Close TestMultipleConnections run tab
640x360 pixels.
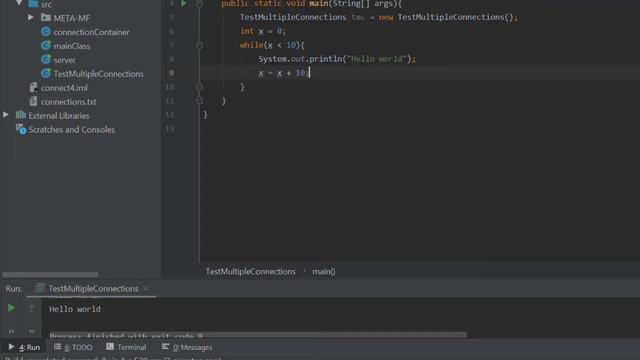[x=146, y=289]
